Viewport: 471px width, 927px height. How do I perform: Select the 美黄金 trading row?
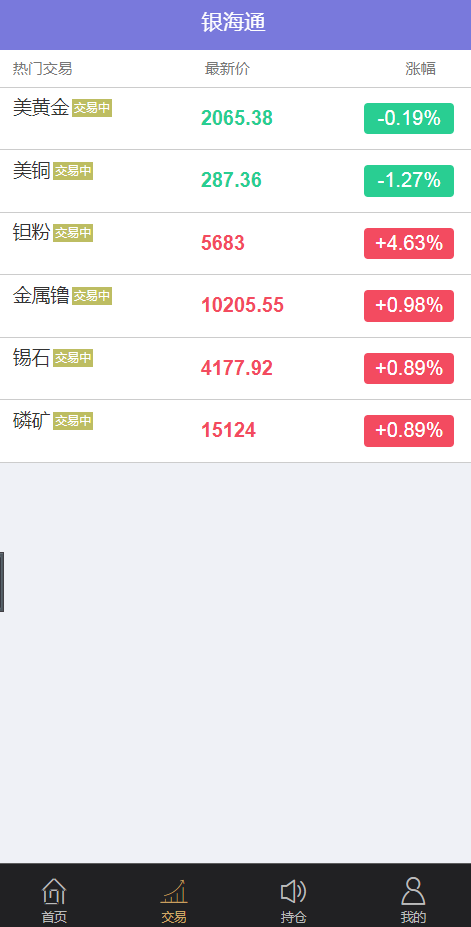point(235,119)
